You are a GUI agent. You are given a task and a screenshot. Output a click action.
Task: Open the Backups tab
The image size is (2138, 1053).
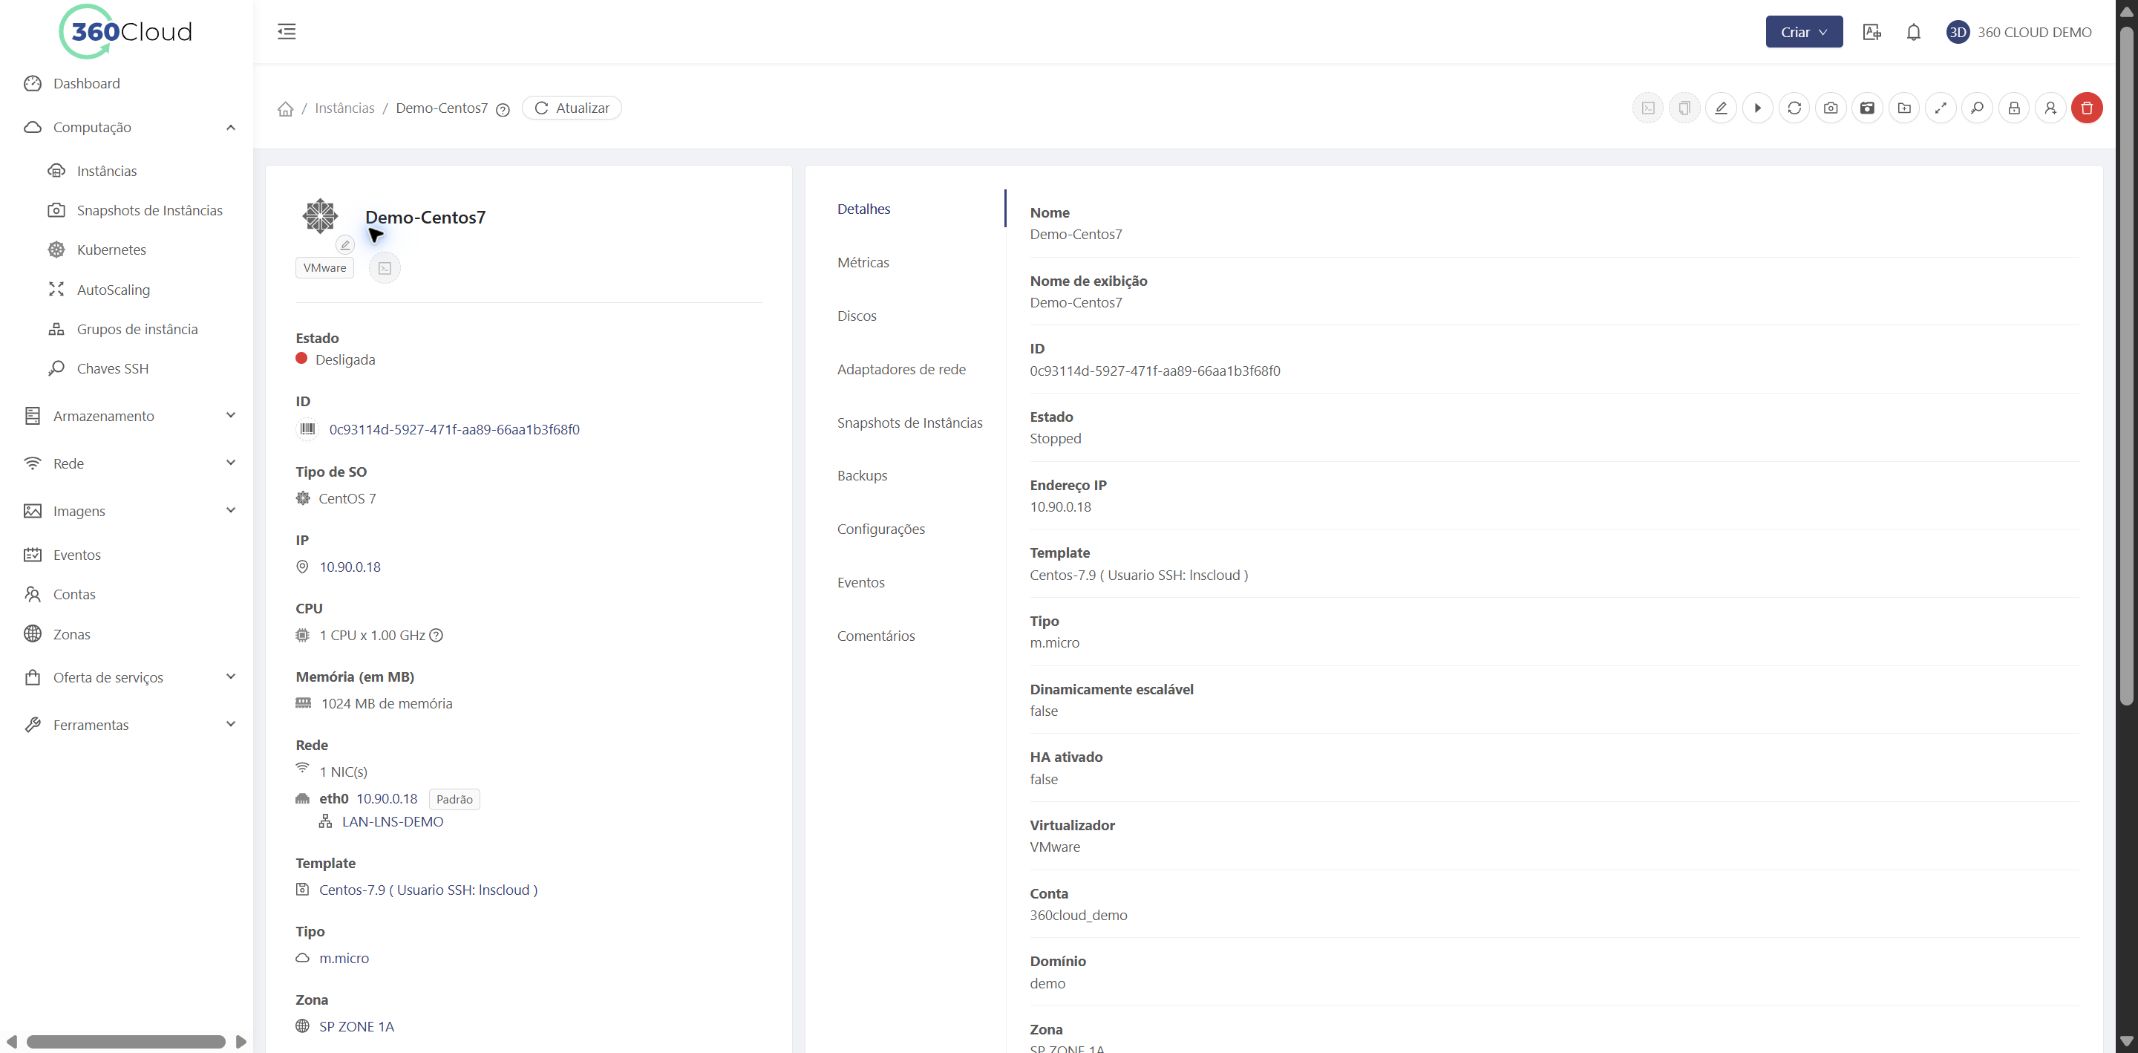coord(862,475)
